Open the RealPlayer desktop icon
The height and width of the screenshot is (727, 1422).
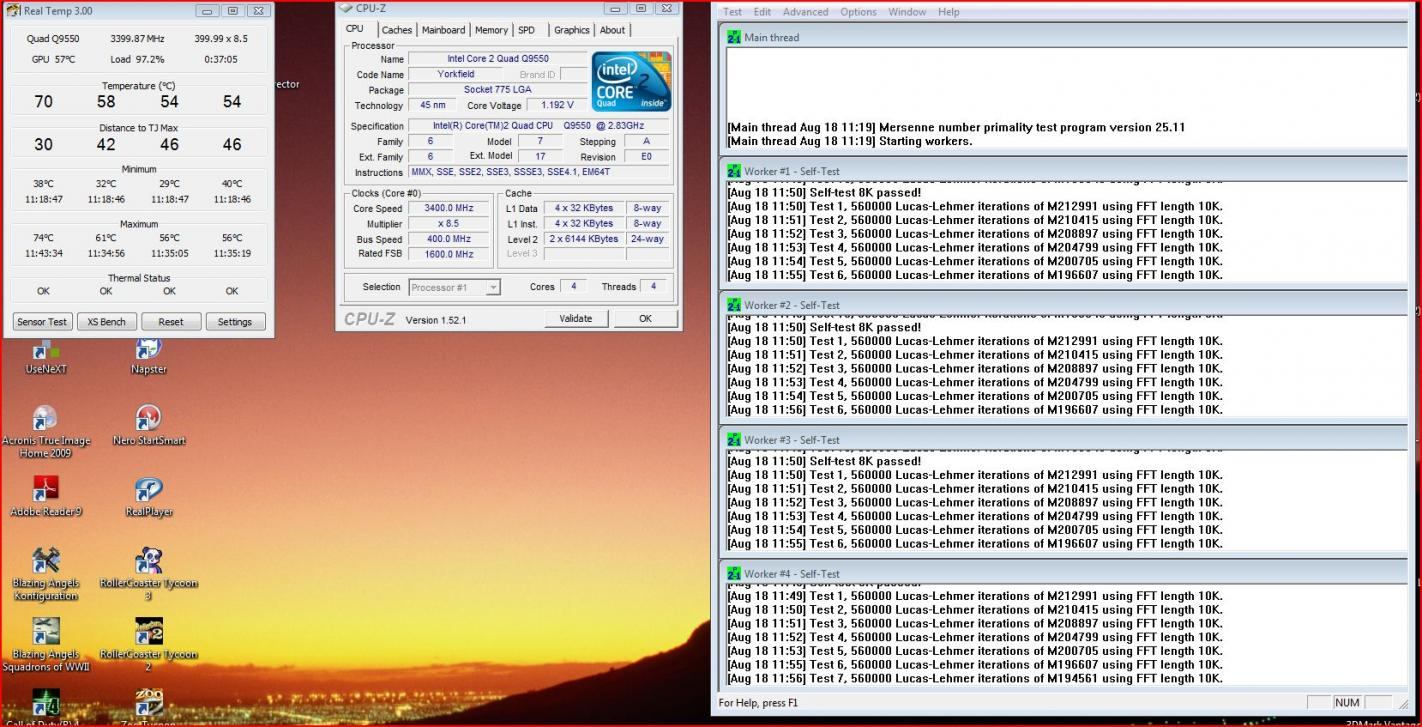coord(149,497)
